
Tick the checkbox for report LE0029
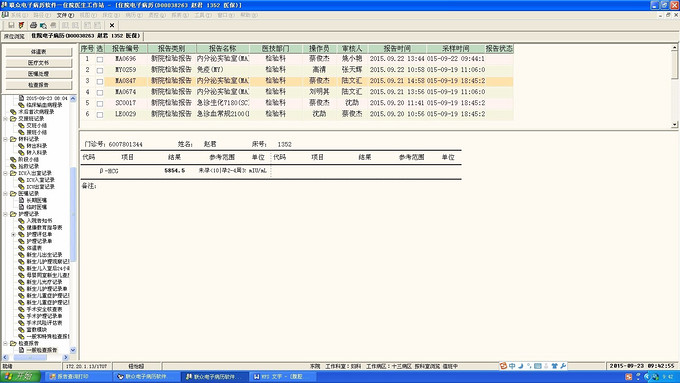100,115
